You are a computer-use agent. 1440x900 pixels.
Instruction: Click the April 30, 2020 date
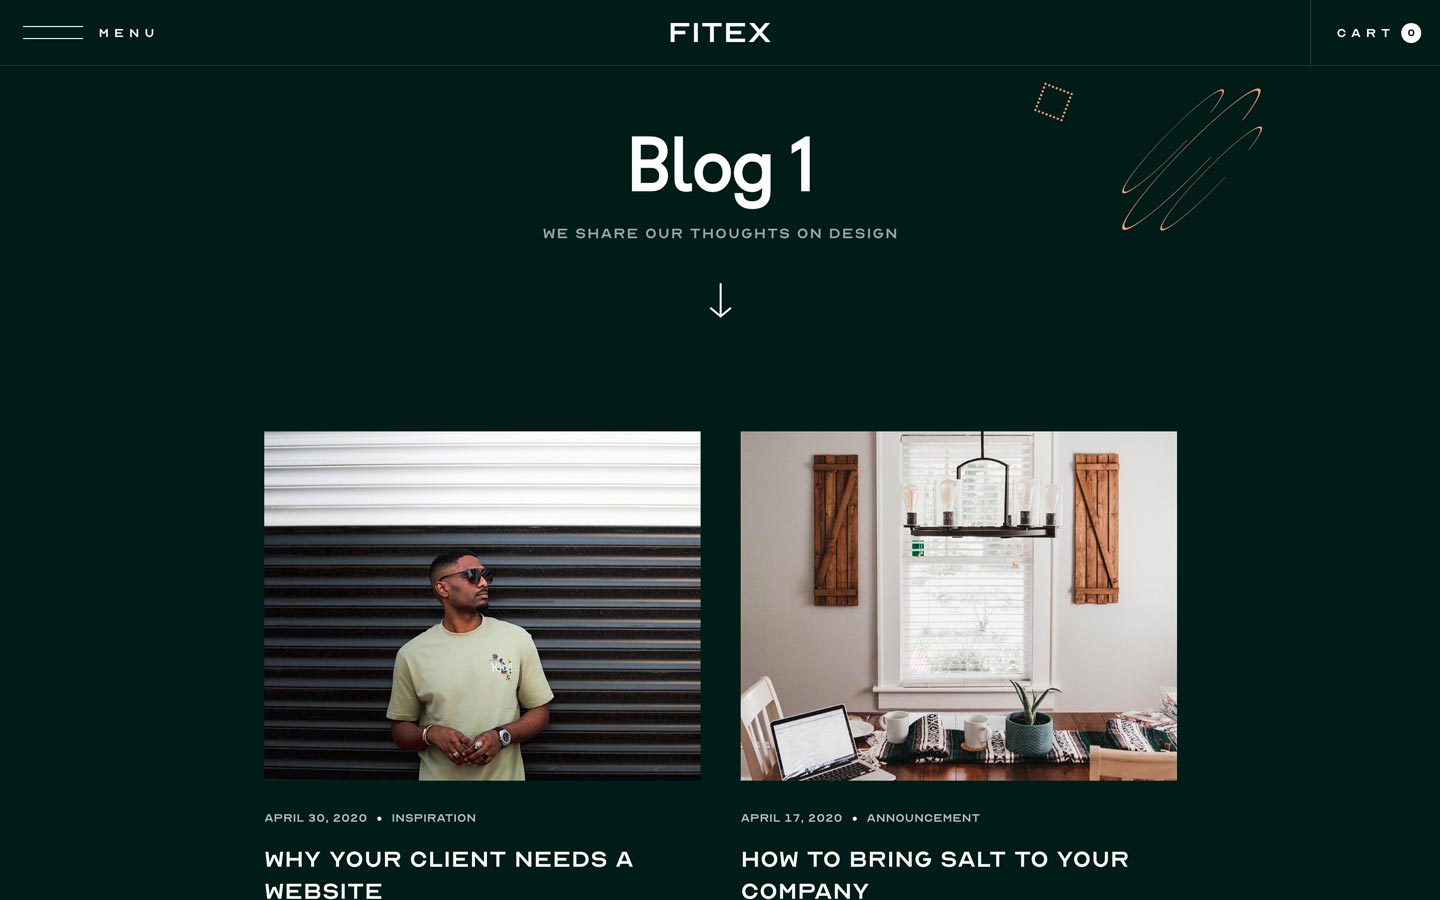(316, 818)
